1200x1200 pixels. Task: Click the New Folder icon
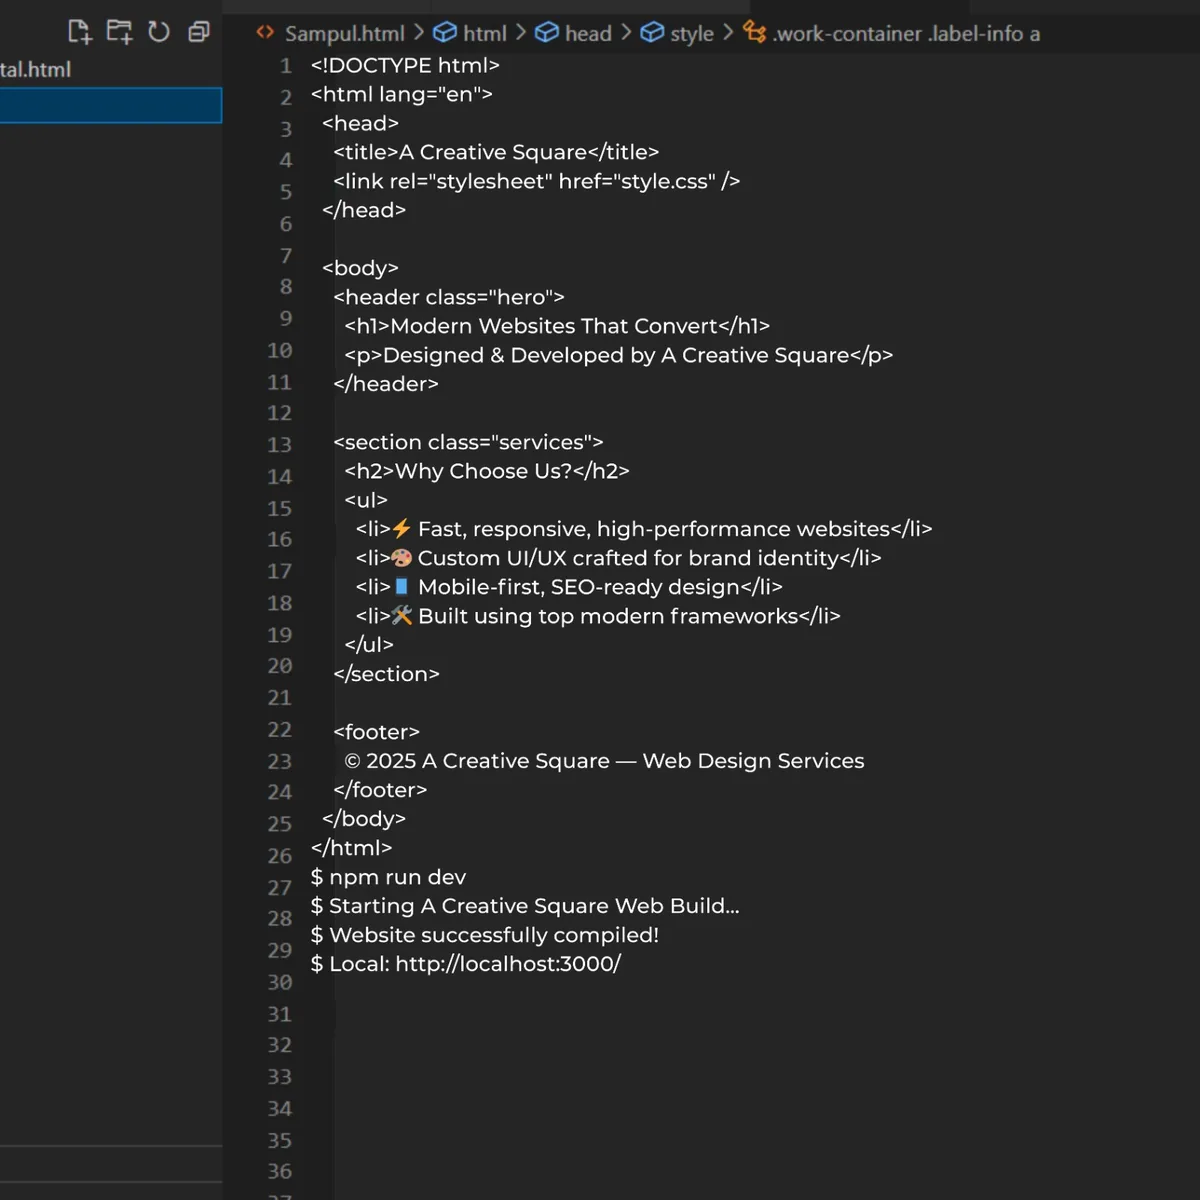click(x=119, y=32)
